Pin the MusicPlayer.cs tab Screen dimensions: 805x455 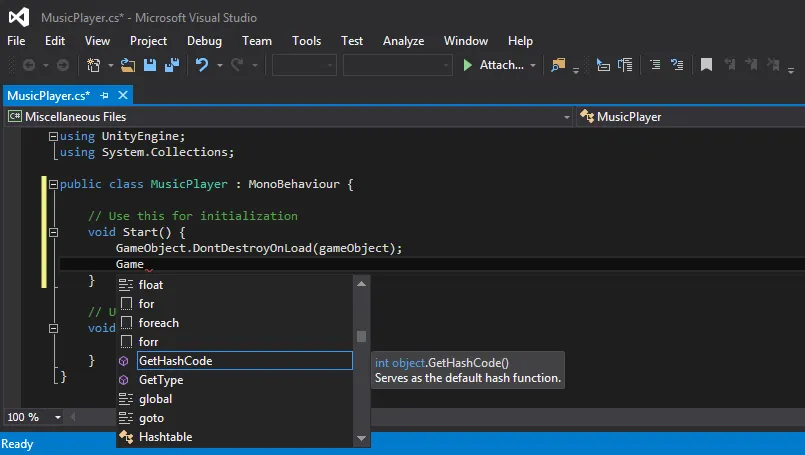104,96
